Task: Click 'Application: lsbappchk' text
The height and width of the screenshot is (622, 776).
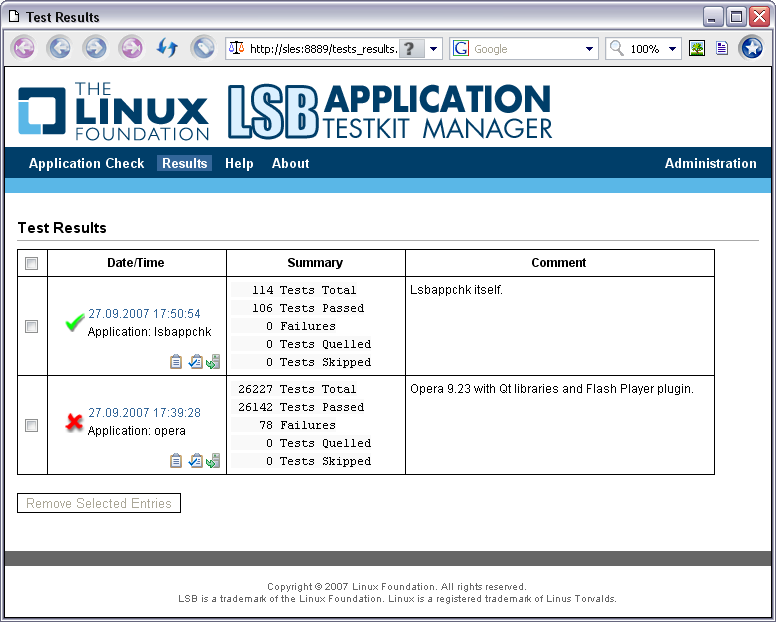Action: pos(149,332)
